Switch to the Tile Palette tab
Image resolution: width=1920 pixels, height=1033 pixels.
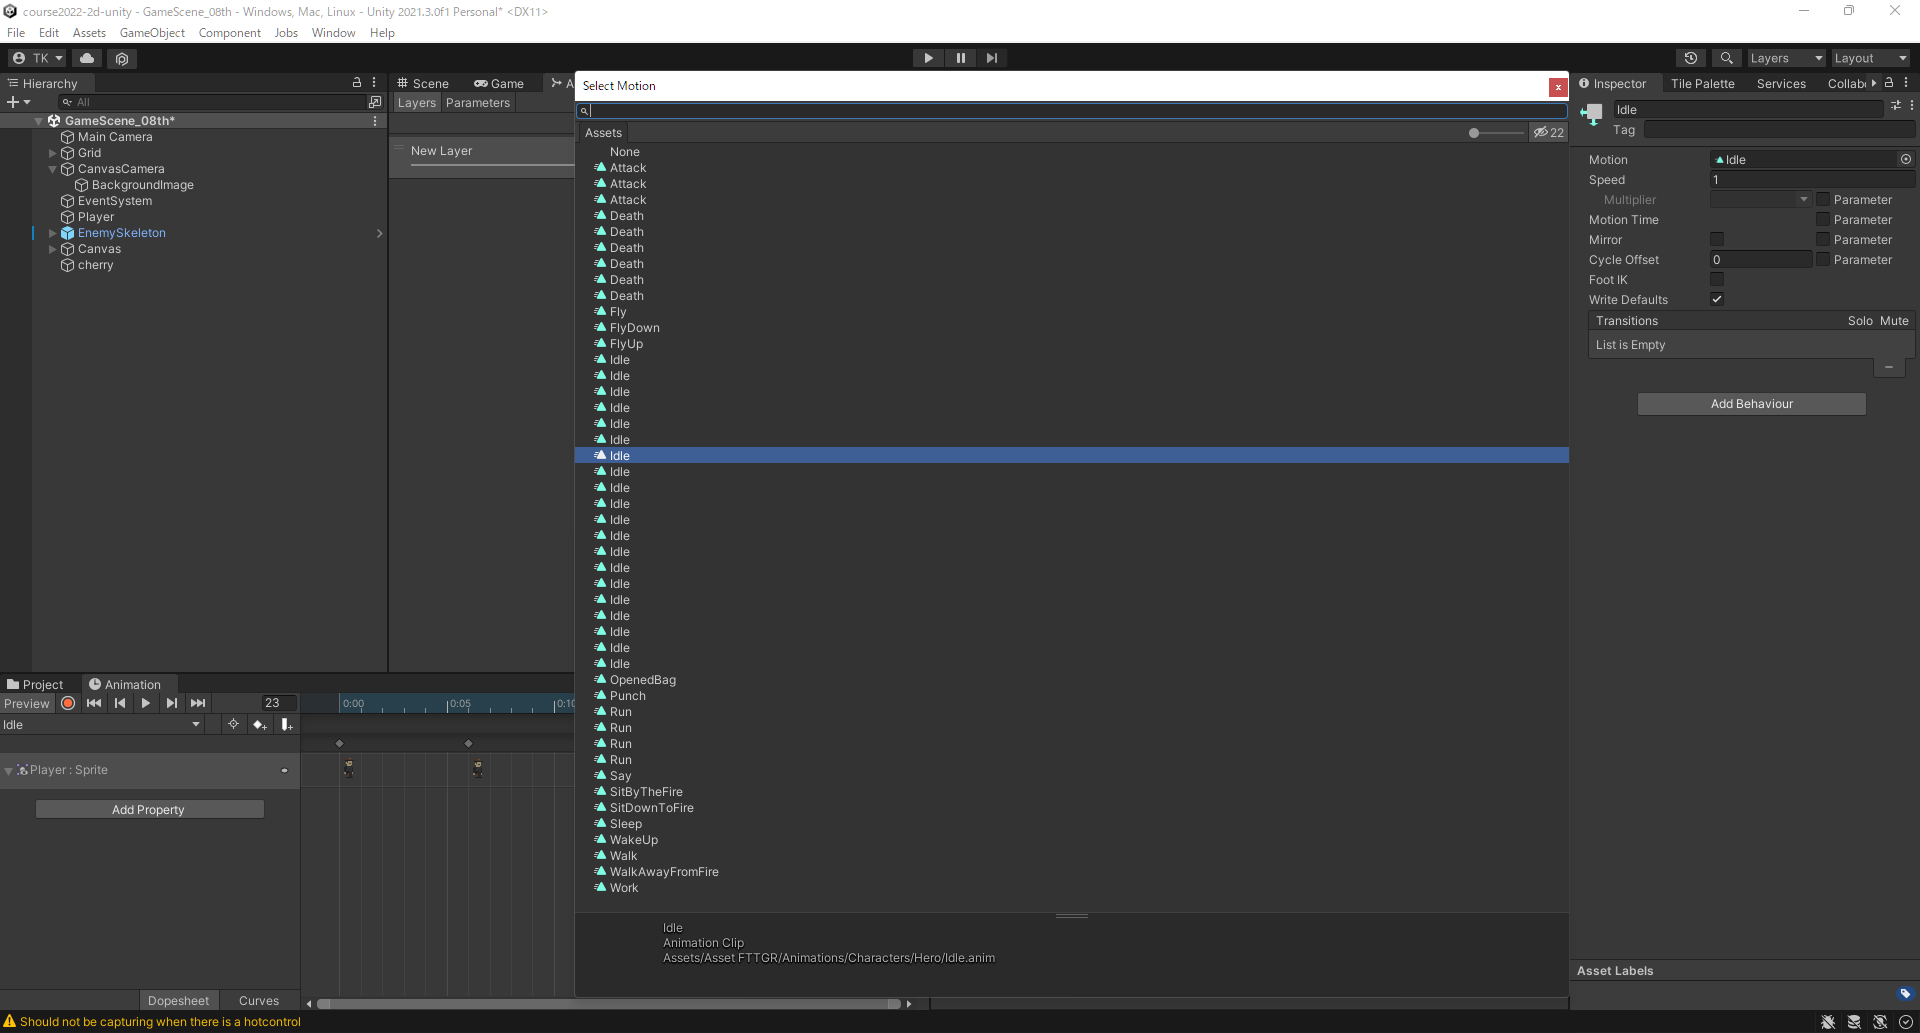click(x=1702, y=84)
